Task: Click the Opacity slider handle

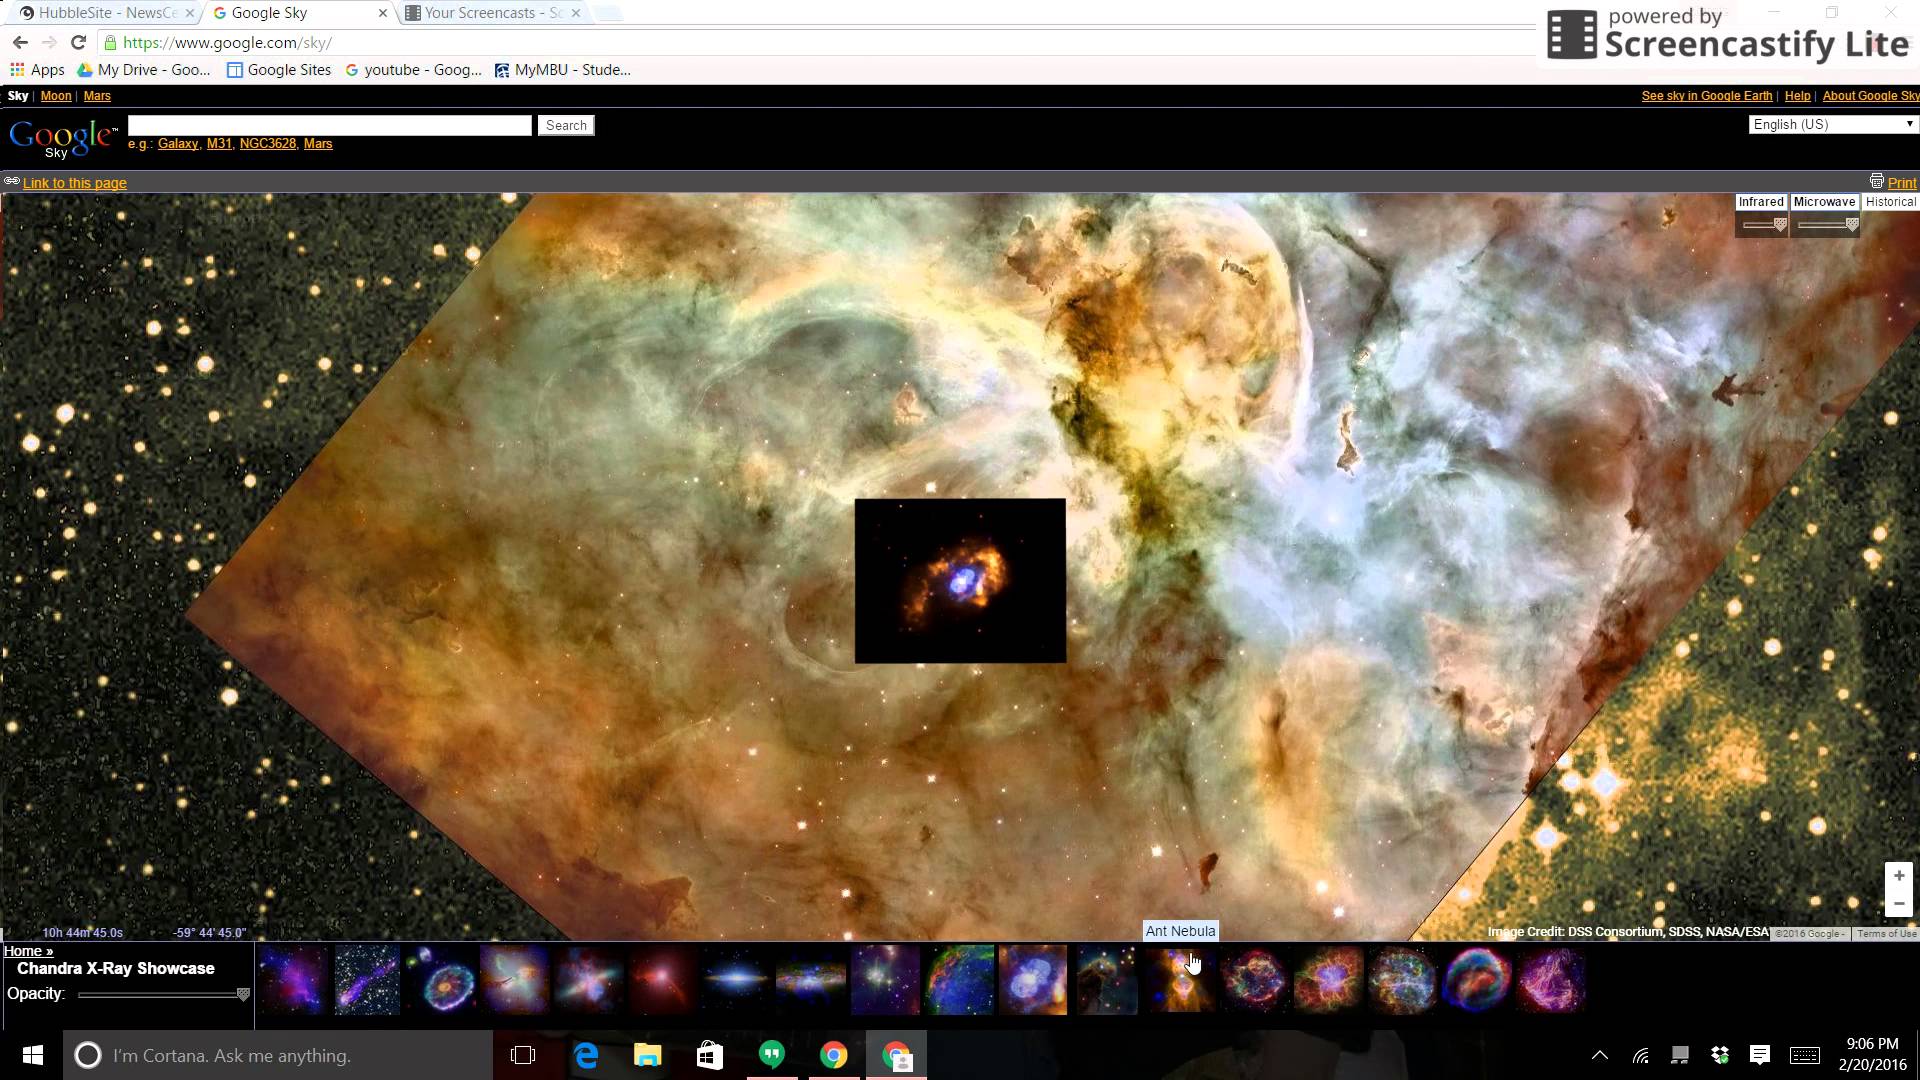Action: tap(242, 994)
